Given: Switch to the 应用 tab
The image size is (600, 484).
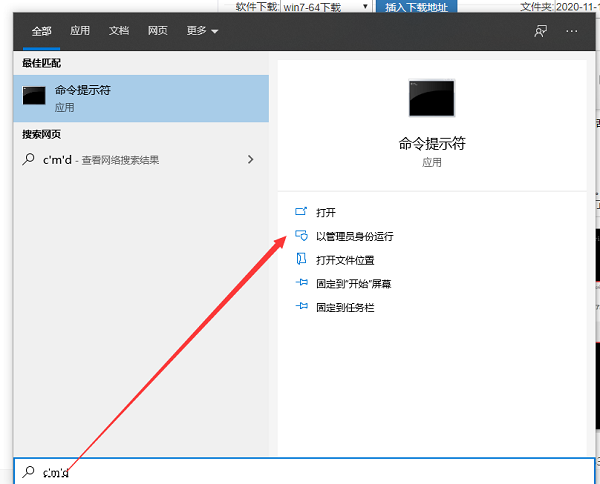Looking at the screenshot, I should pyautogui.click(x=80, y=31).
